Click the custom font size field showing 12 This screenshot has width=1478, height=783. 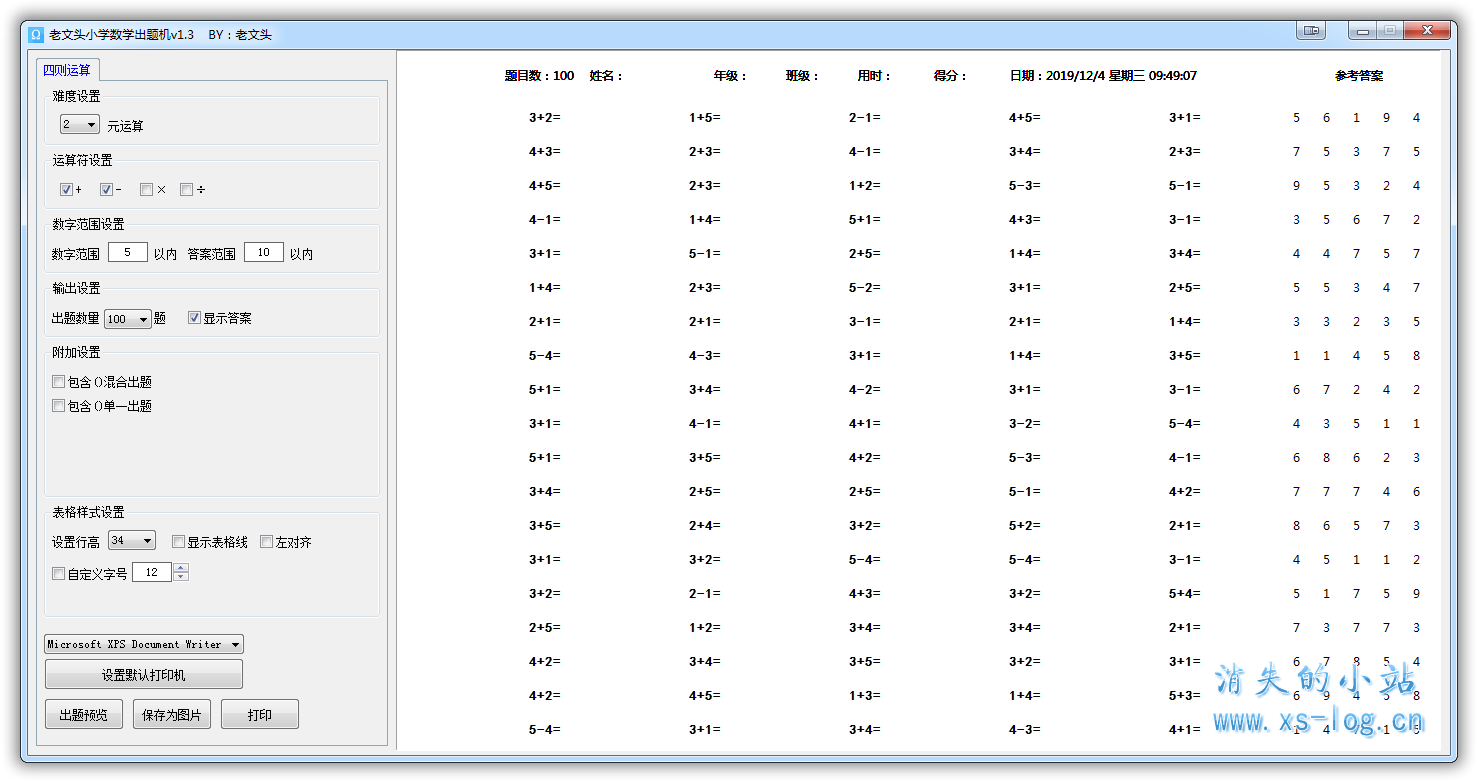[x=152, y=572]
